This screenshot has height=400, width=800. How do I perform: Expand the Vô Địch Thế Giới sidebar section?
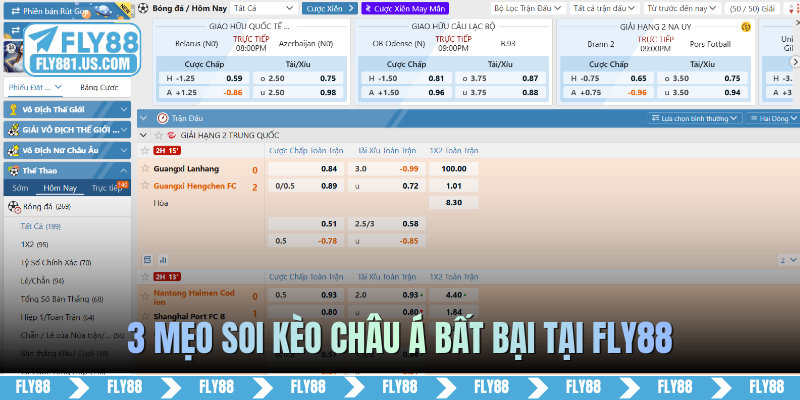pos(124,109)
